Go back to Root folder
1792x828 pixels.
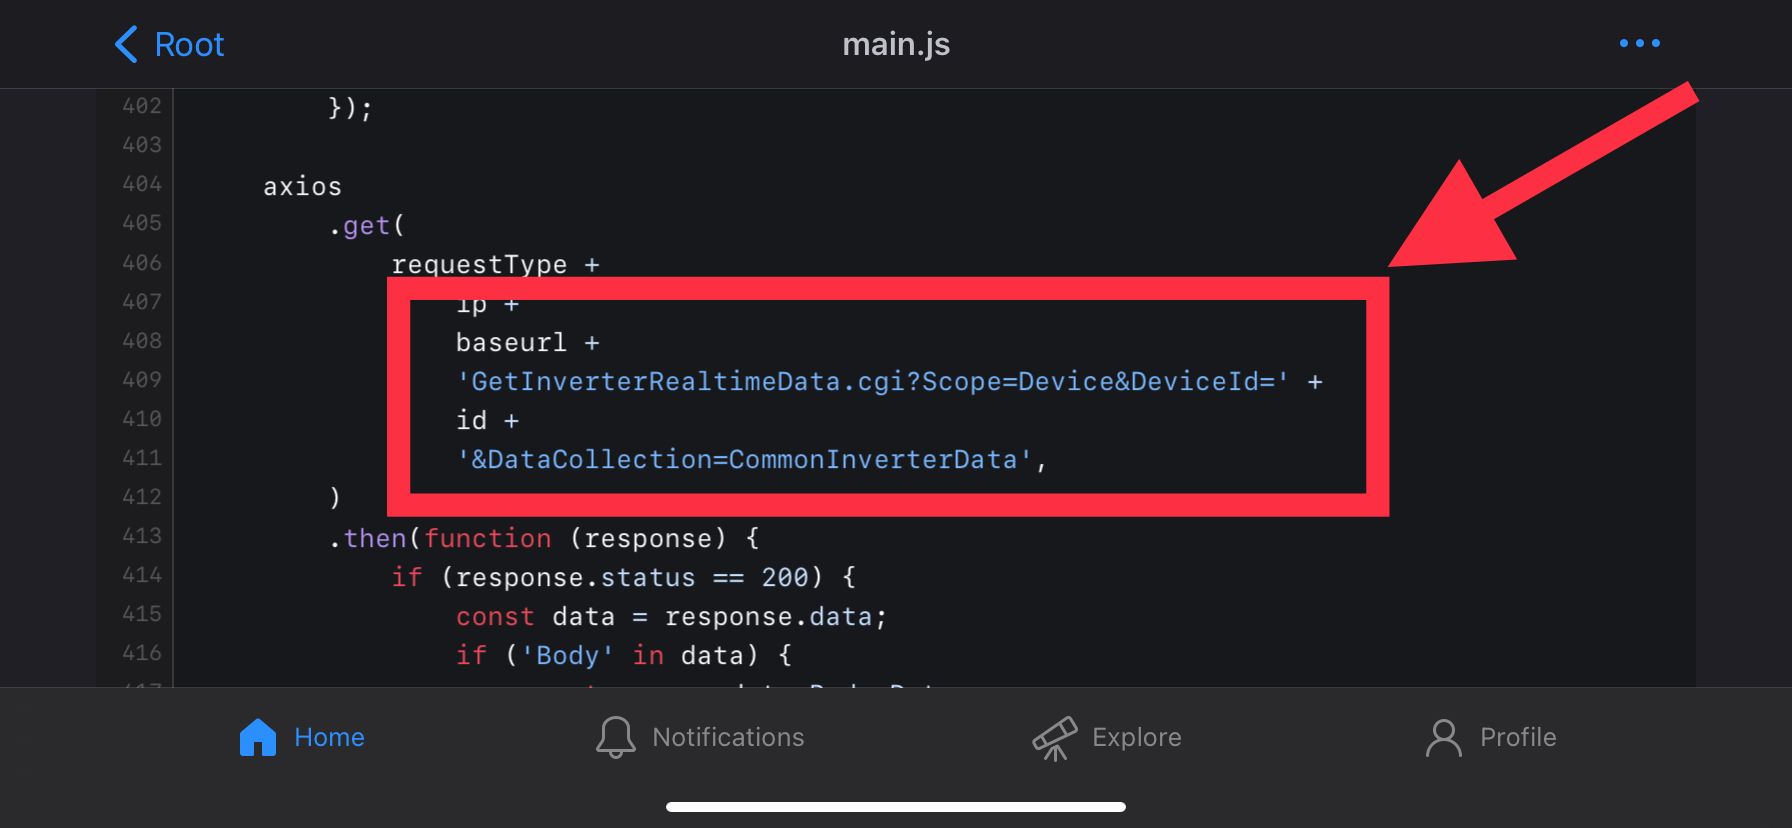click(x=169, y=45)
